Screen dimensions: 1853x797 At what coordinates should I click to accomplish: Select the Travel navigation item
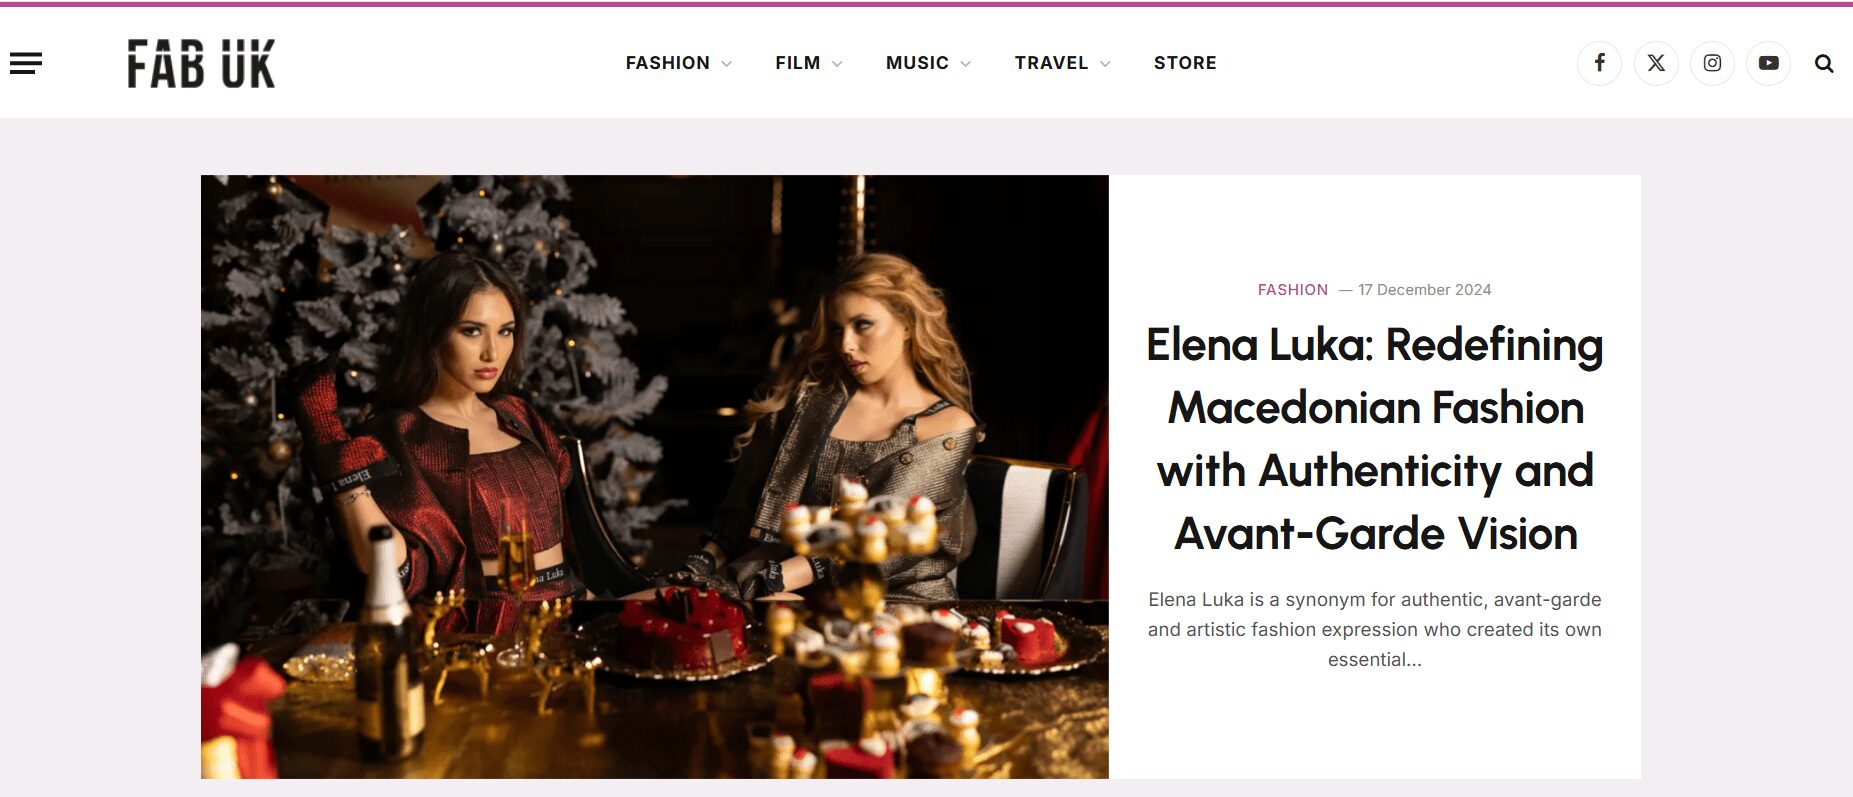(x=1051, y=63)
